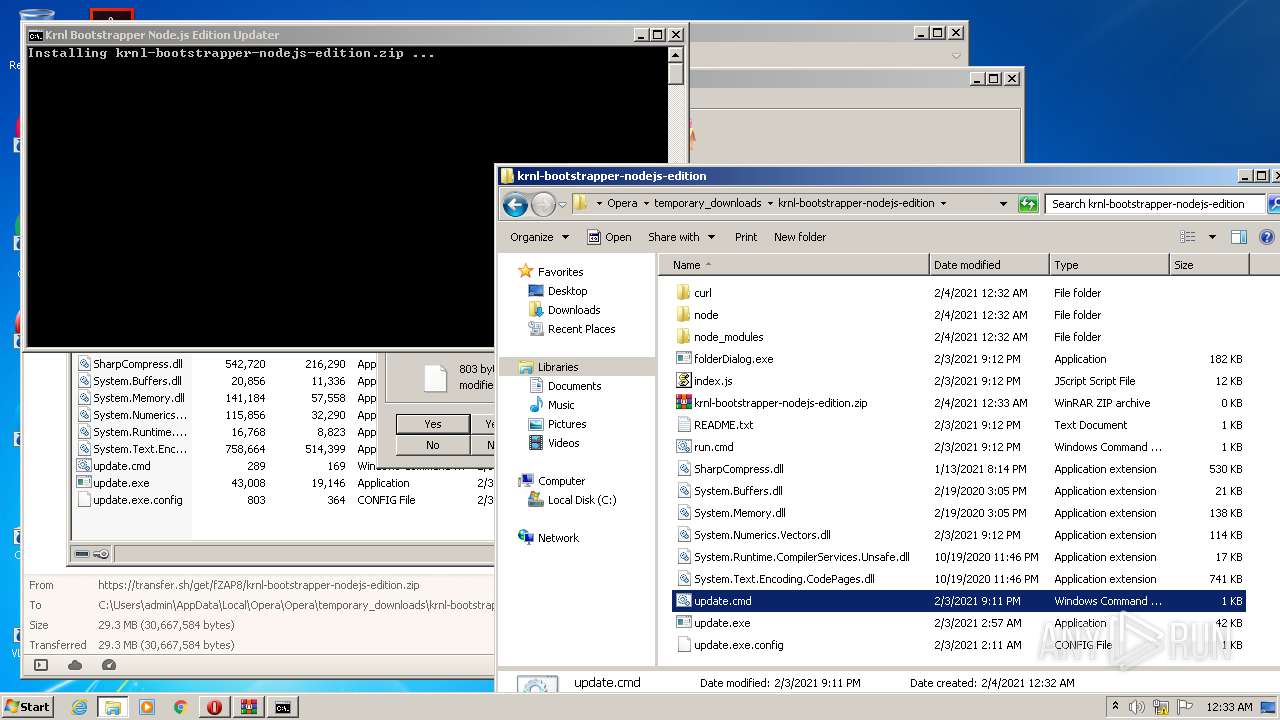Select the curl folder
1280x720 pixels.
tap(703, 293)
